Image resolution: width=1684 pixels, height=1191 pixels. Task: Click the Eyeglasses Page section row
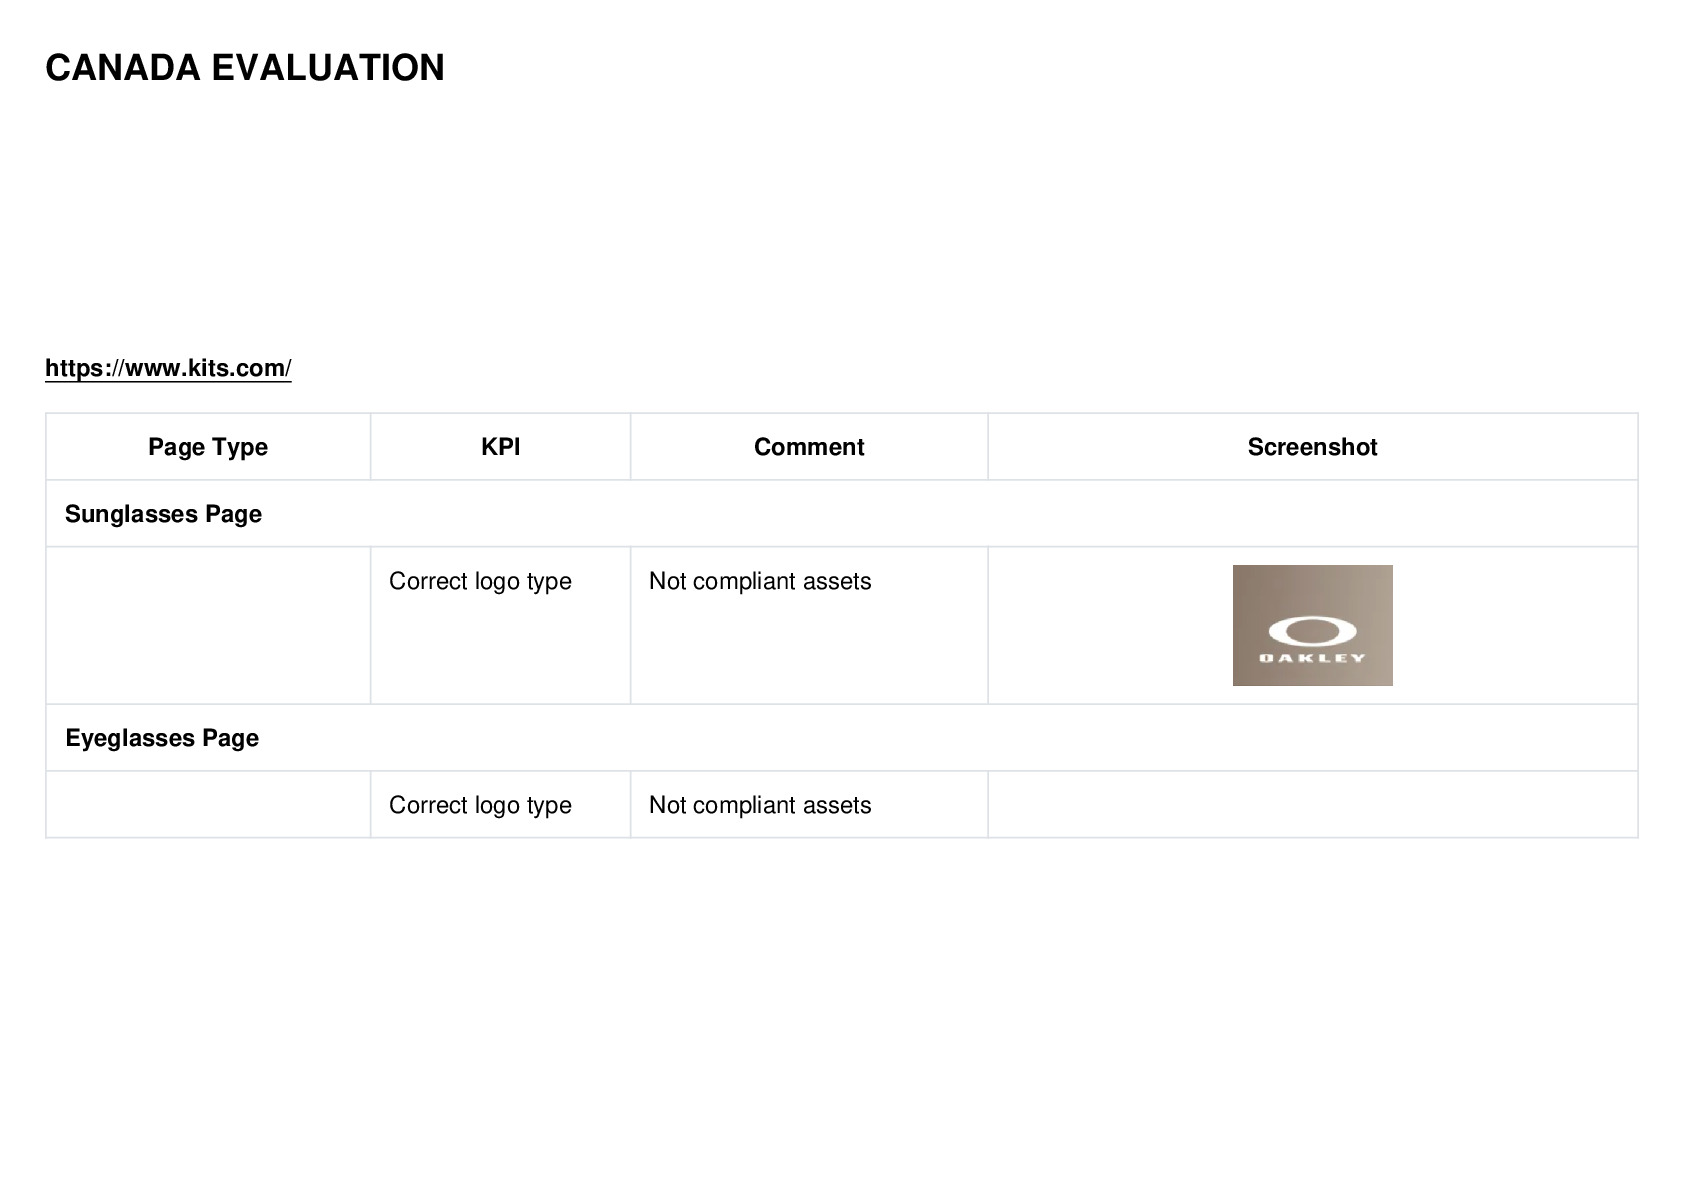click(842, 738)
